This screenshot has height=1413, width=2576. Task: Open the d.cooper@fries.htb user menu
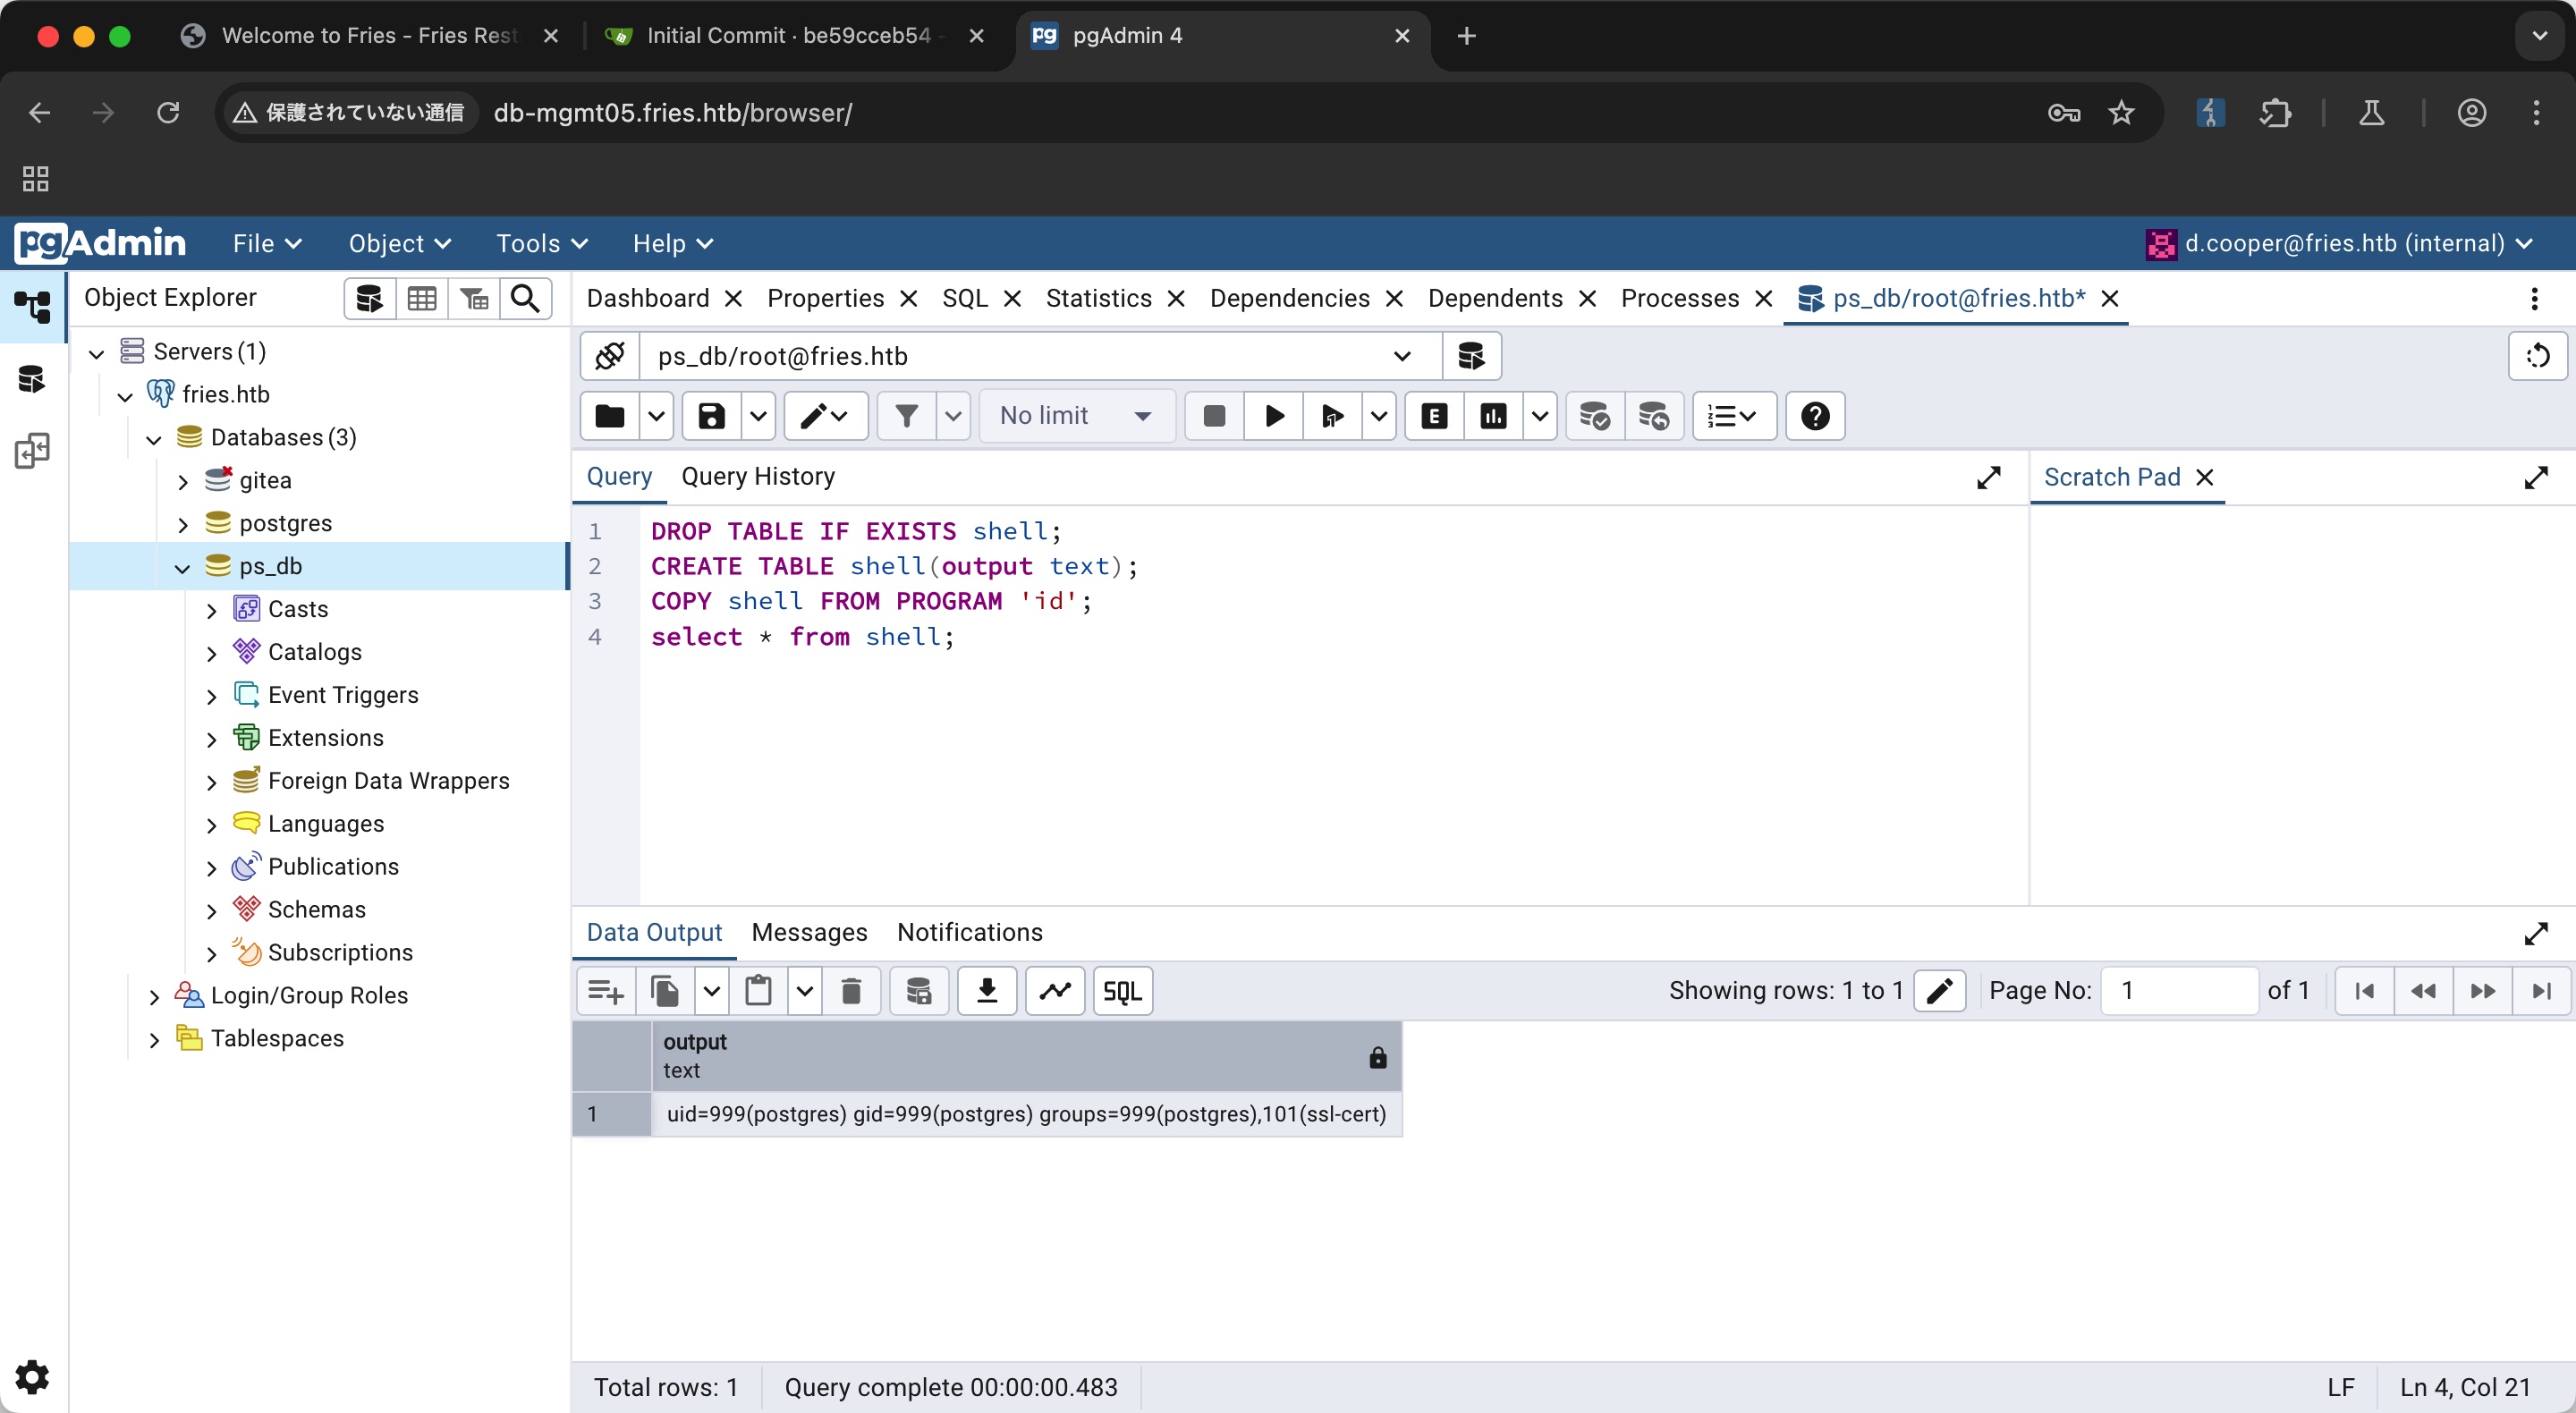(x=2340, y=244)
